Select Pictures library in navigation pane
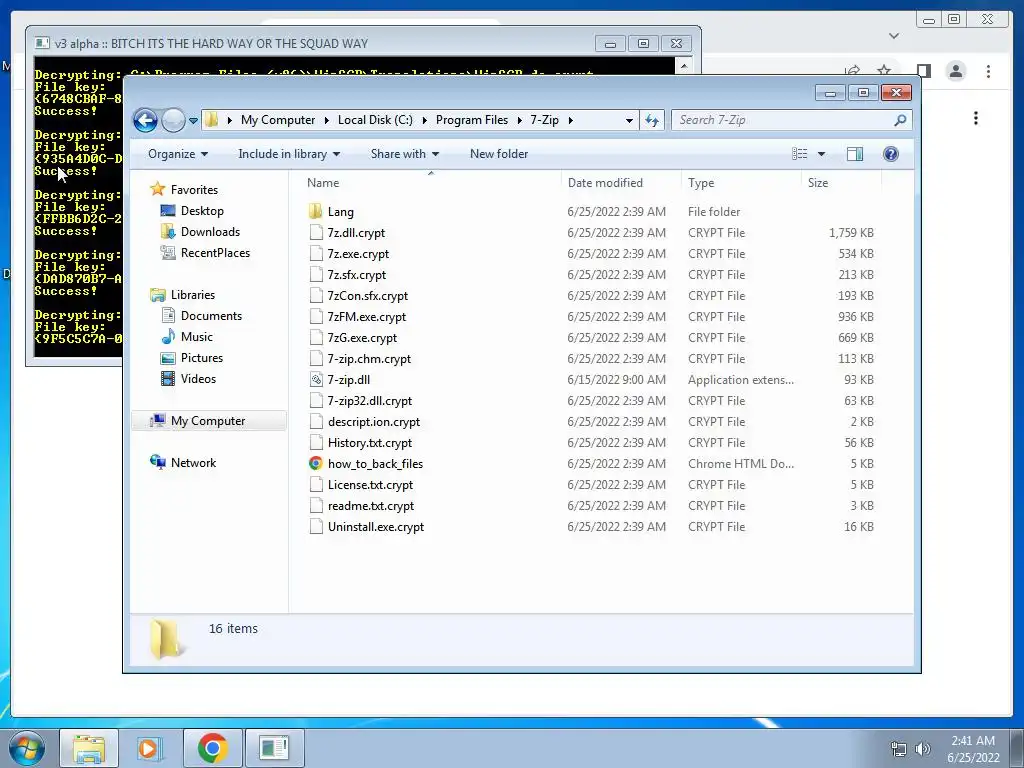The width and height of the screenshot is (1024, 768). click(x=202, y=358)
